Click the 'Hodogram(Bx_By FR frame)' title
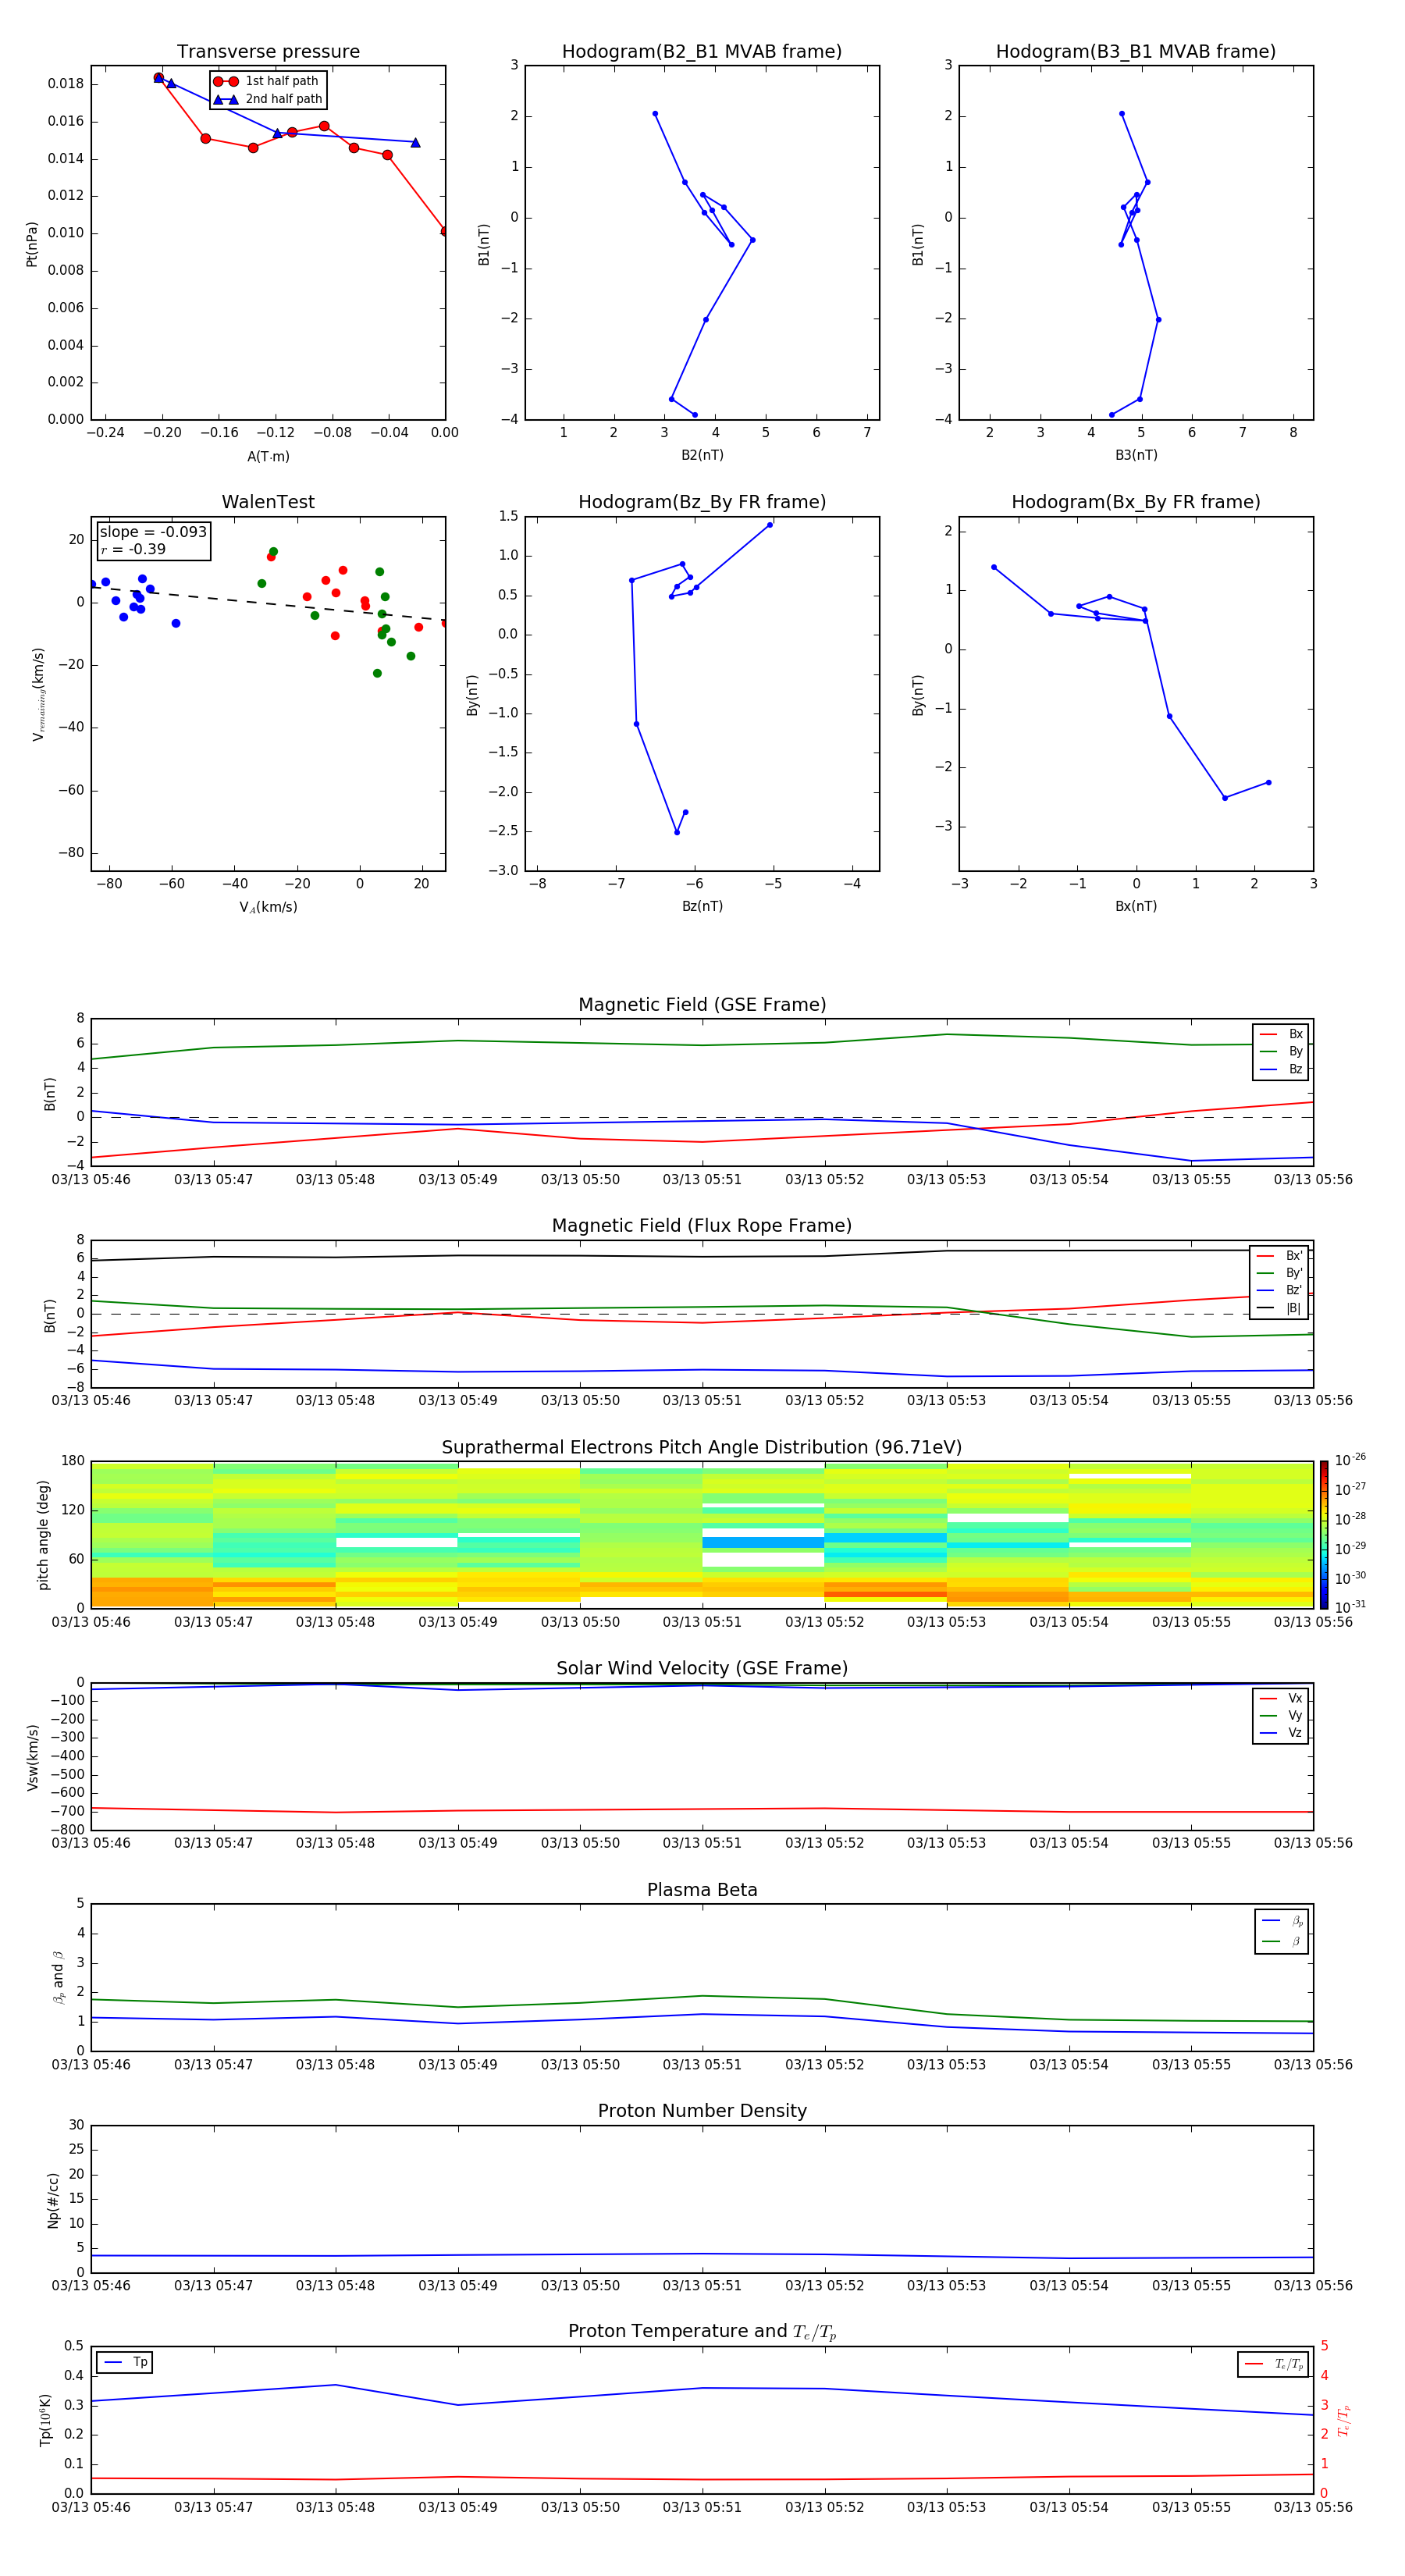The image size is (1405, 2576). tap(1136, 502)
